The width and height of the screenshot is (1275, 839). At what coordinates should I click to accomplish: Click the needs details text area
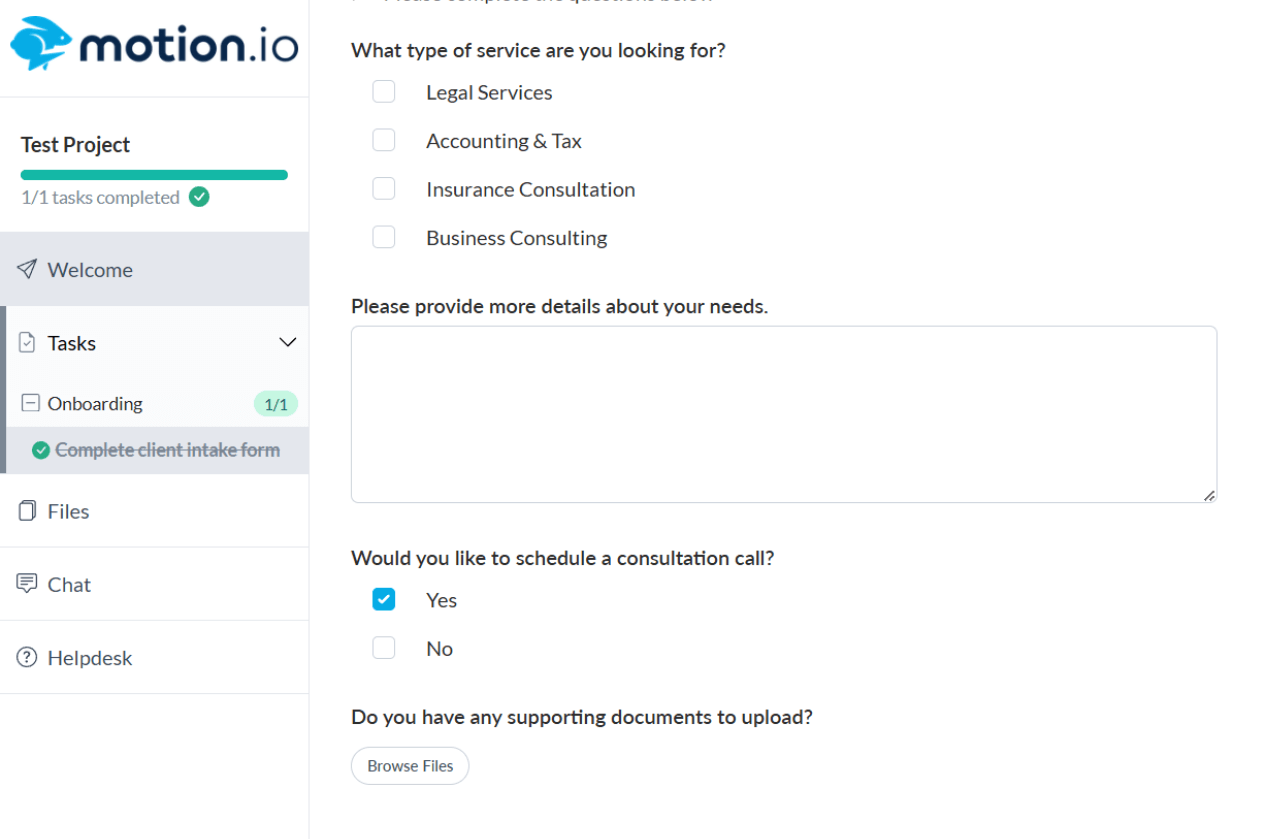tap(783, 414)
